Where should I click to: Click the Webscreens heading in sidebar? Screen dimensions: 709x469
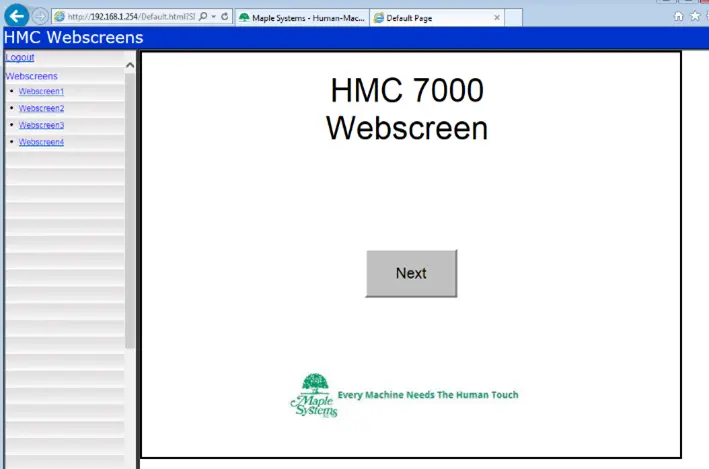31,76
